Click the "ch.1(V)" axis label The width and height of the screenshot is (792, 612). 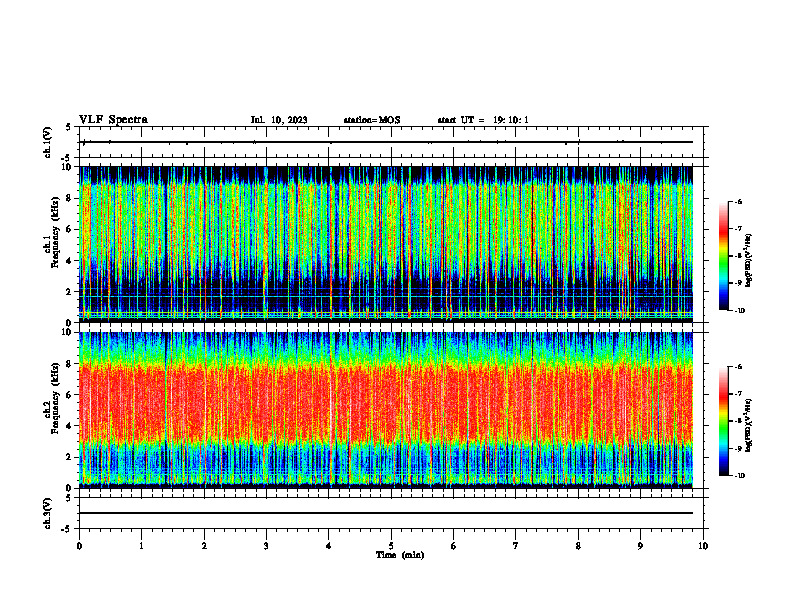point(48,142)
